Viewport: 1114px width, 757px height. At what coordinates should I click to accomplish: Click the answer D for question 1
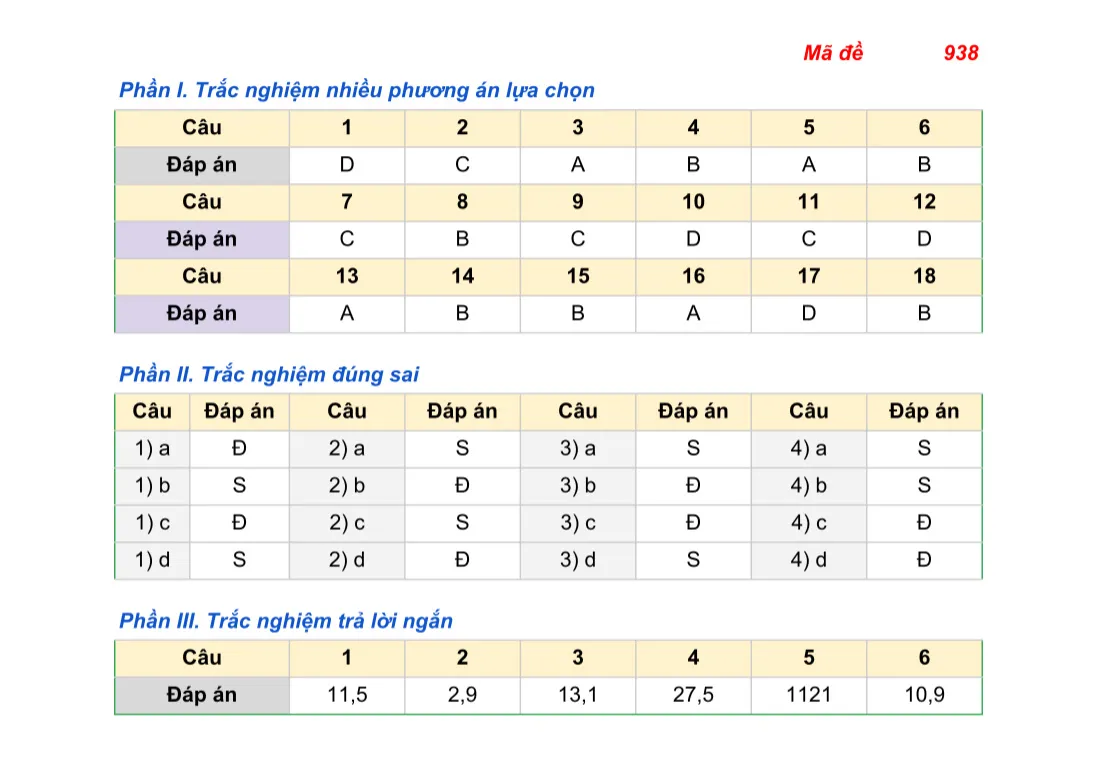(347, 165)
